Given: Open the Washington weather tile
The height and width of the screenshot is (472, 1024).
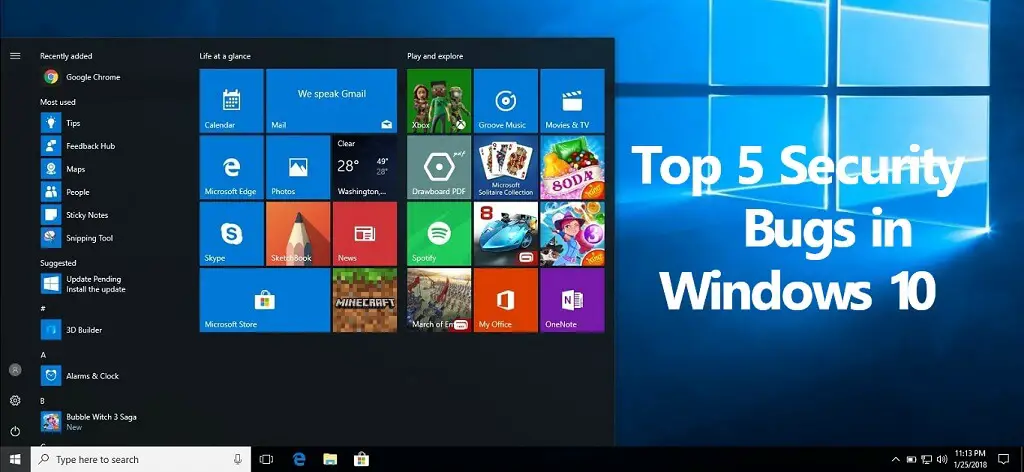Looking at the screenshot, I should click(364, 167).
